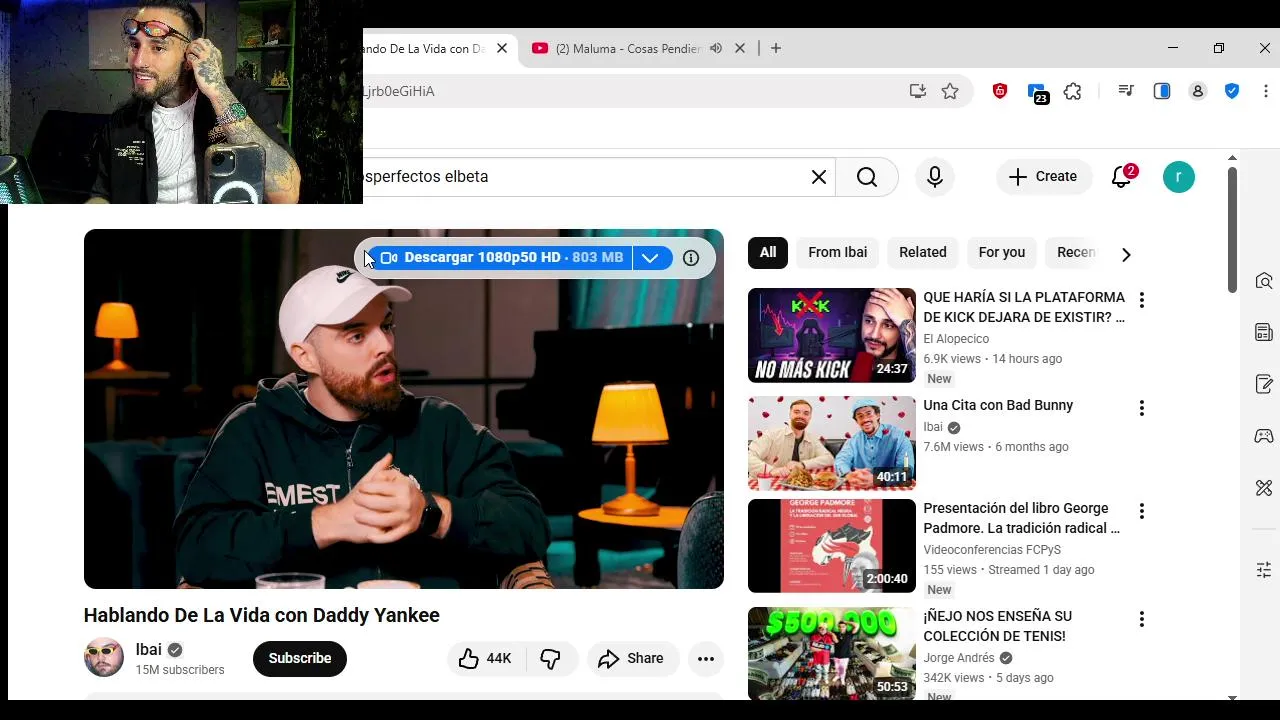Screen dimensions: 1280x720
Task: Open options for the KICK video
Action: (1141, 300)
